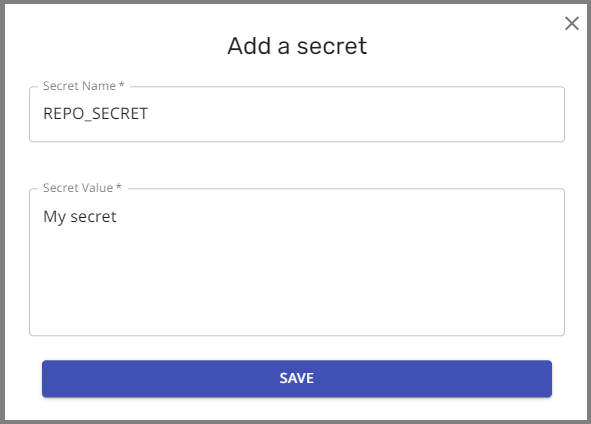
Task: Click the word Add in the dialog title
Action: 249,46
